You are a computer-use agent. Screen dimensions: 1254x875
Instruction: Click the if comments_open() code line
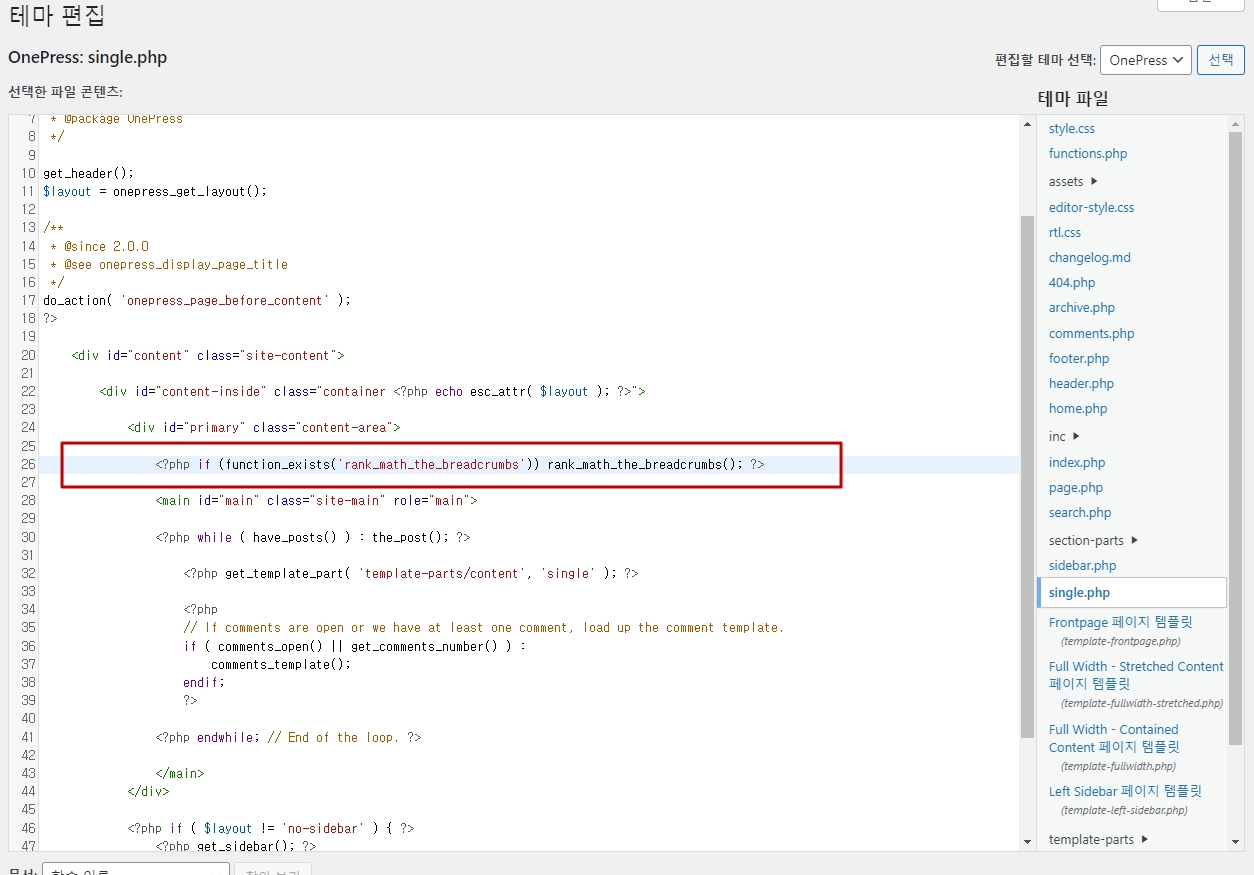pyautogui.click(x=354, y=646)
